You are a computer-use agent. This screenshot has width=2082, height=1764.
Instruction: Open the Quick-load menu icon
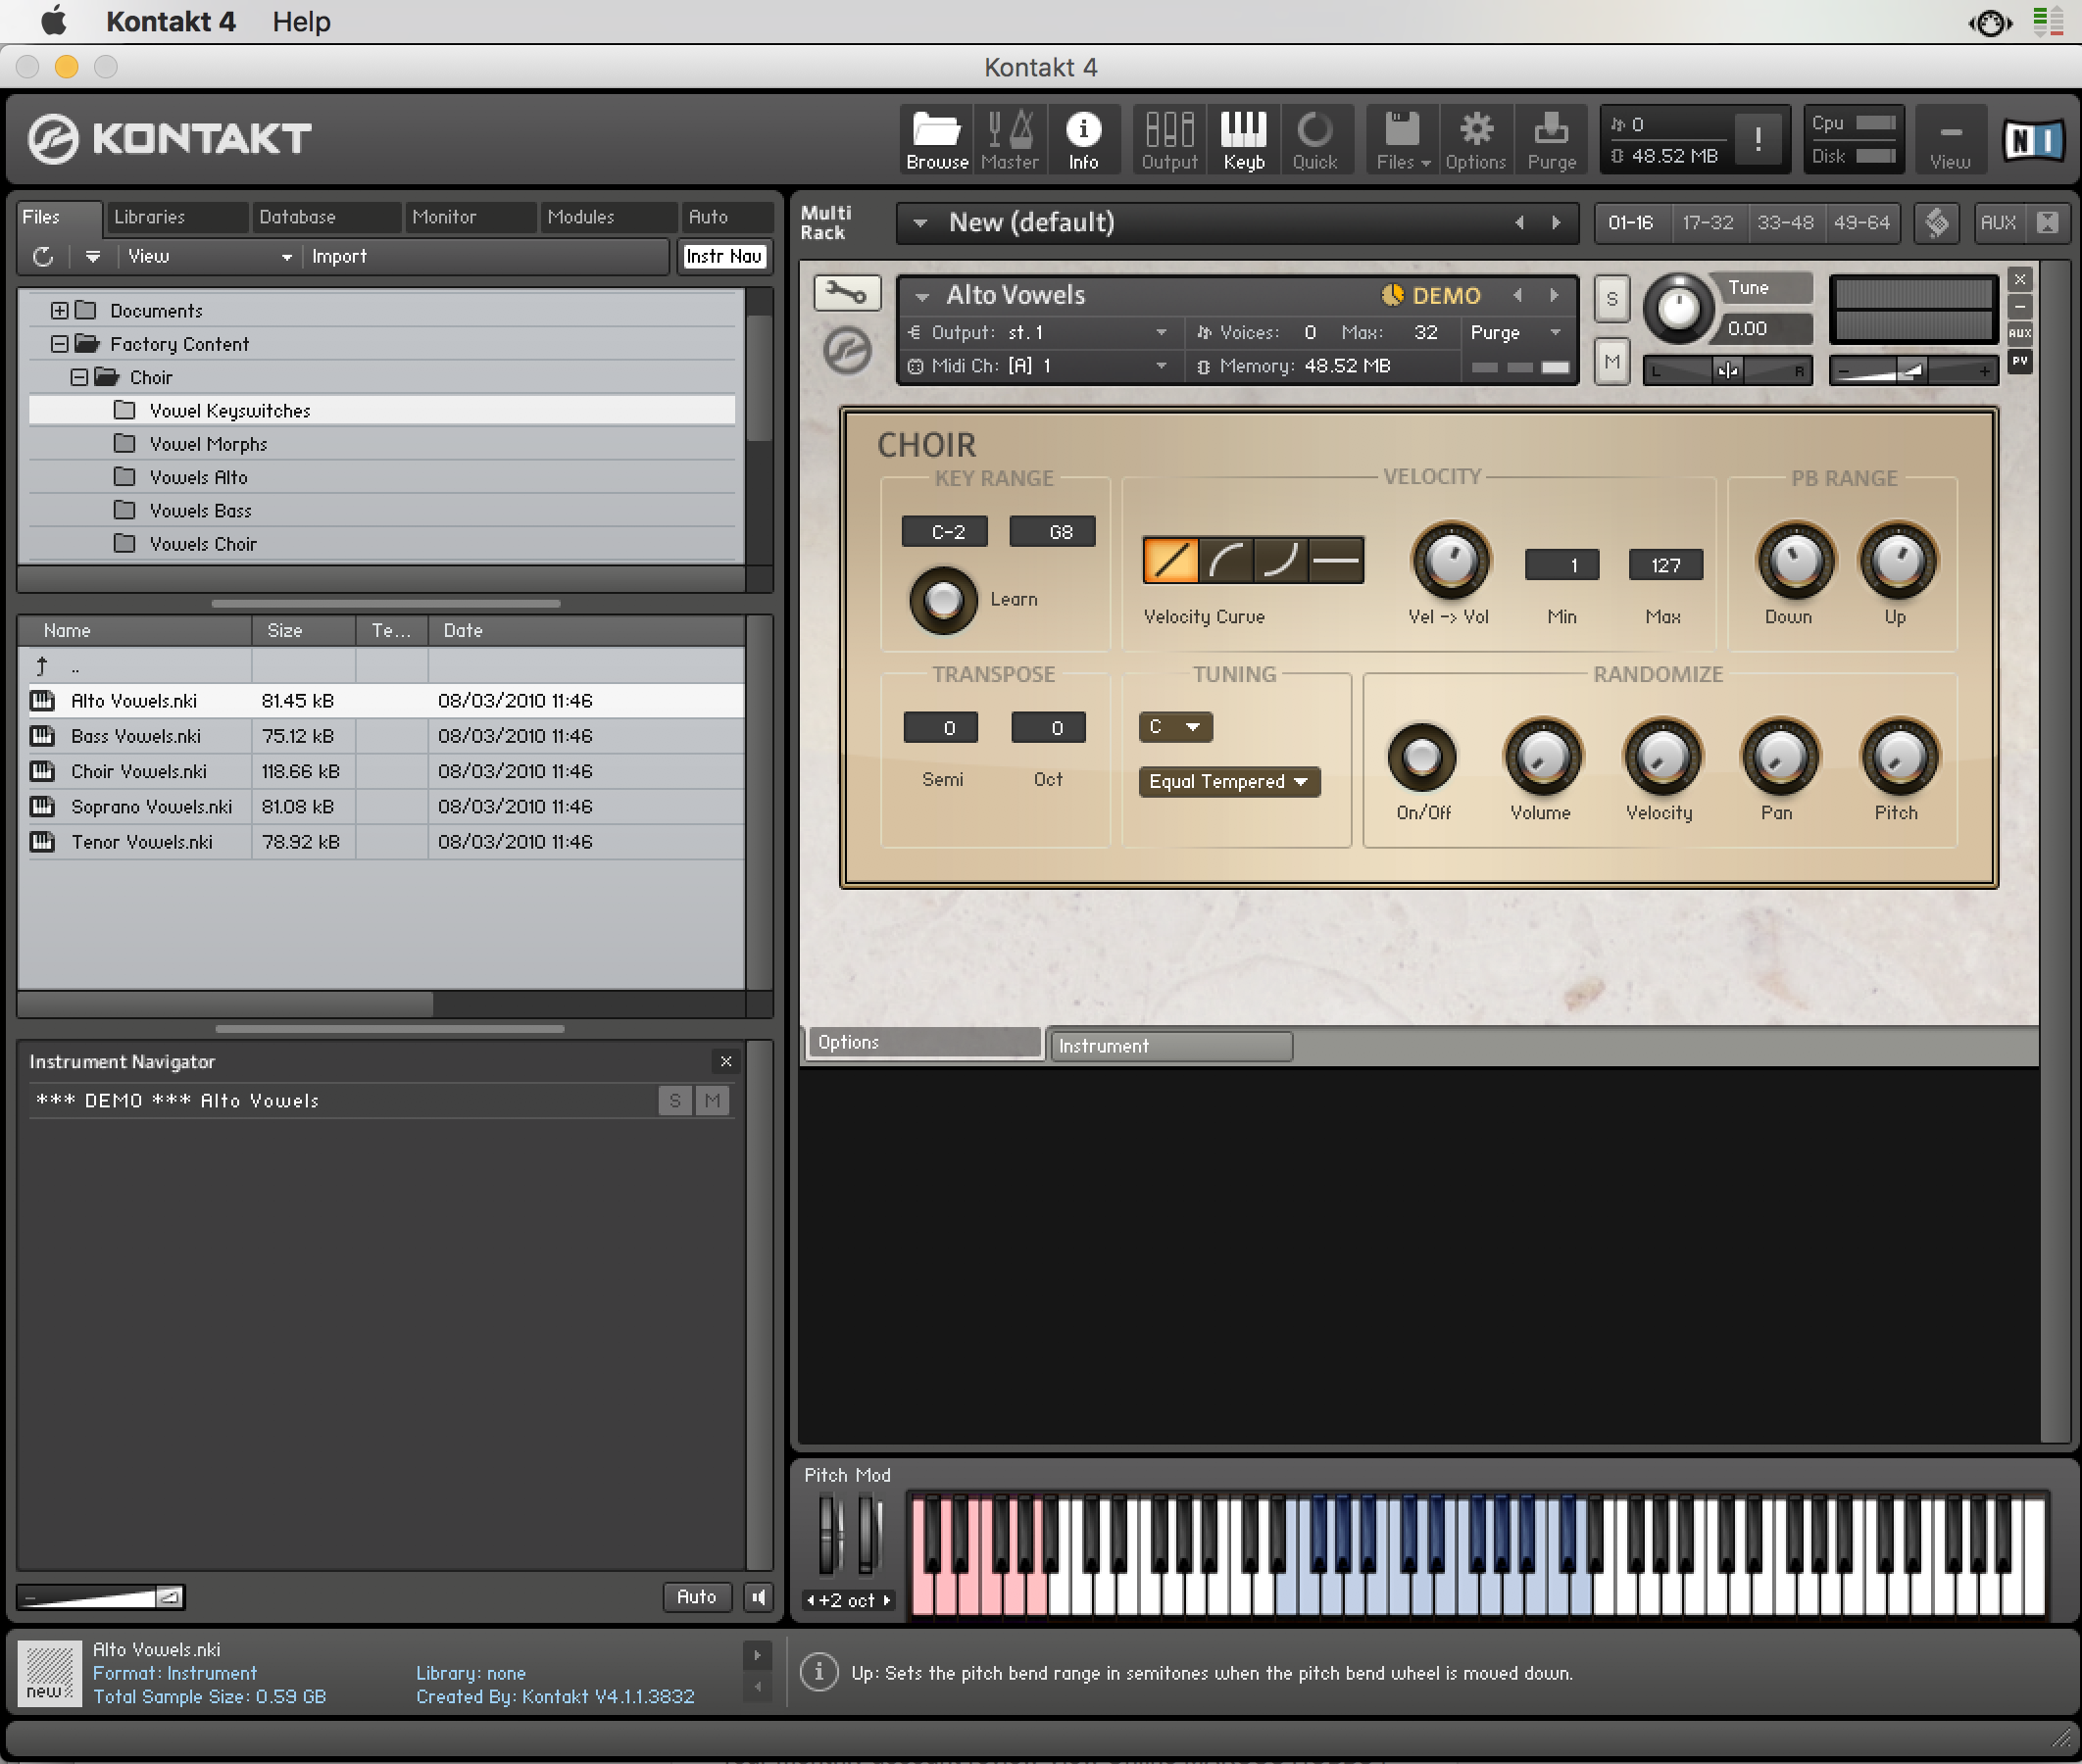tap(1317, 139)
